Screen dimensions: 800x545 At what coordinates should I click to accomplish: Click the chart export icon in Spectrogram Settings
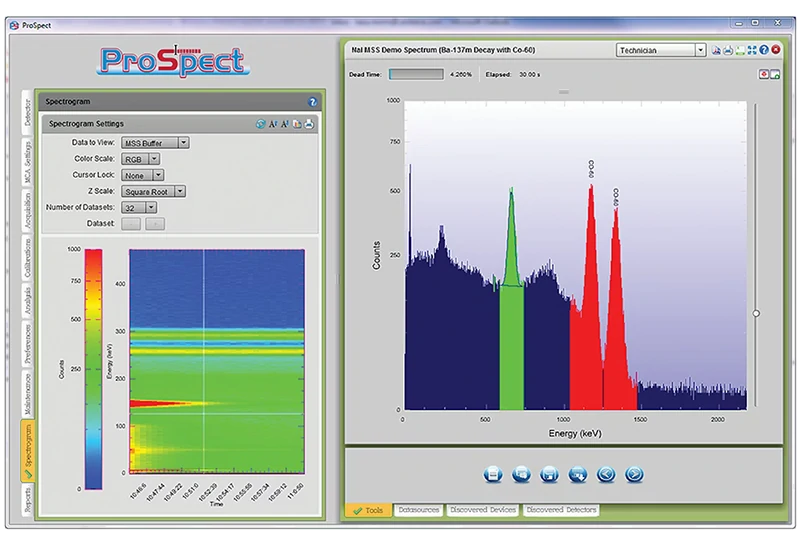[x=297, y=124]
